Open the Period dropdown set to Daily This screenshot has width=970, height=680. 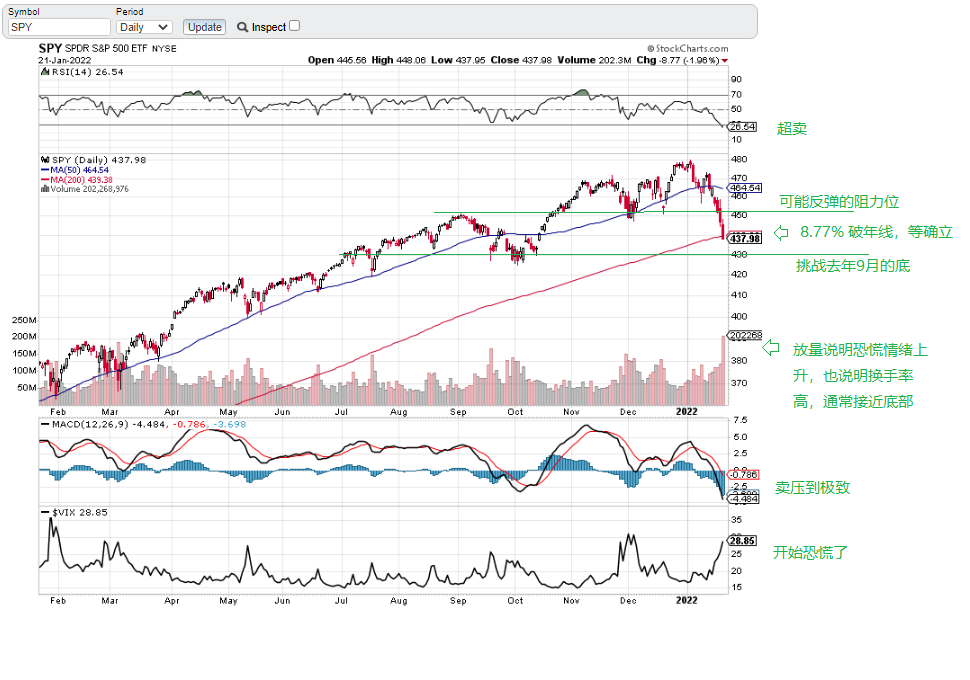tap(144, 27)
